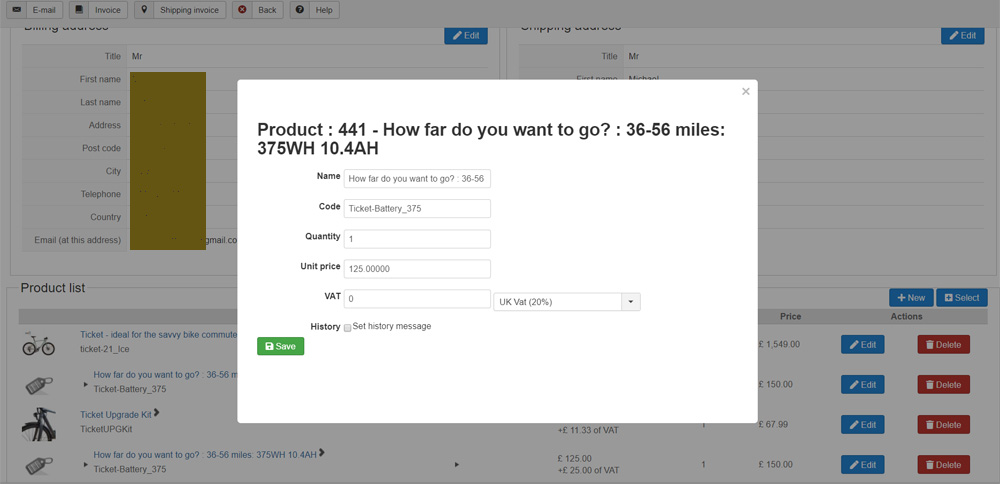Expand the arrow next to Ticket Upgrade Kit
Screen dimensions: 1000x484
(157, 412)
